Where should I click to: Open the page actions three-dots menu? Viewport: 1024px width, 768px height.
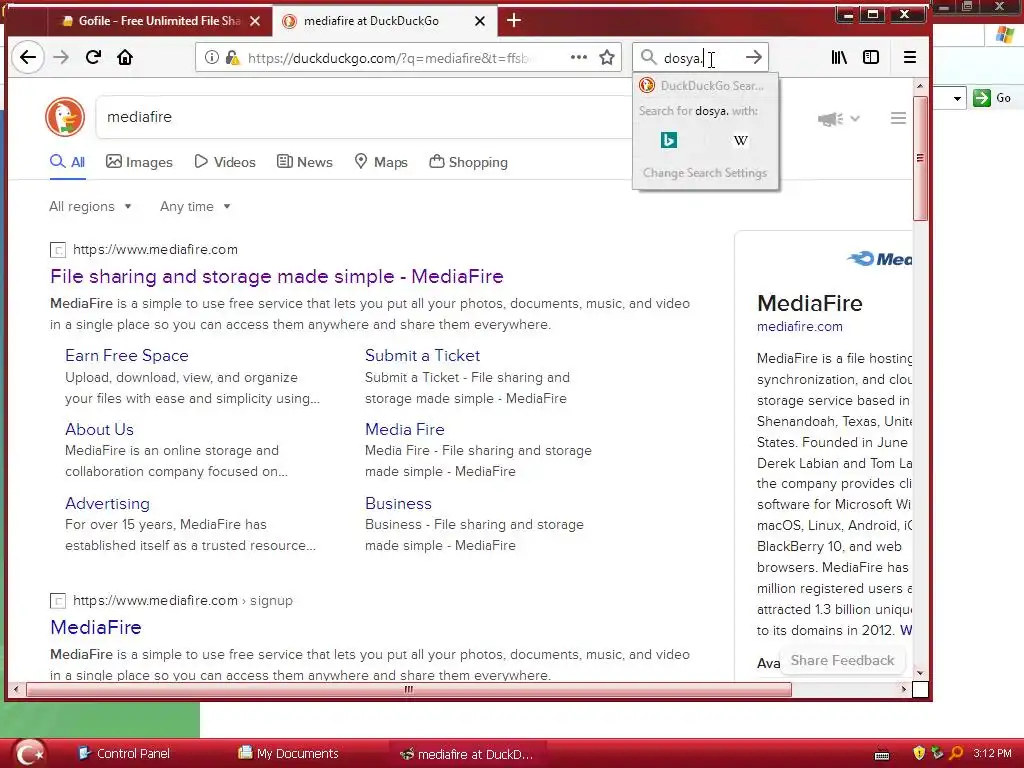[579, 57]
